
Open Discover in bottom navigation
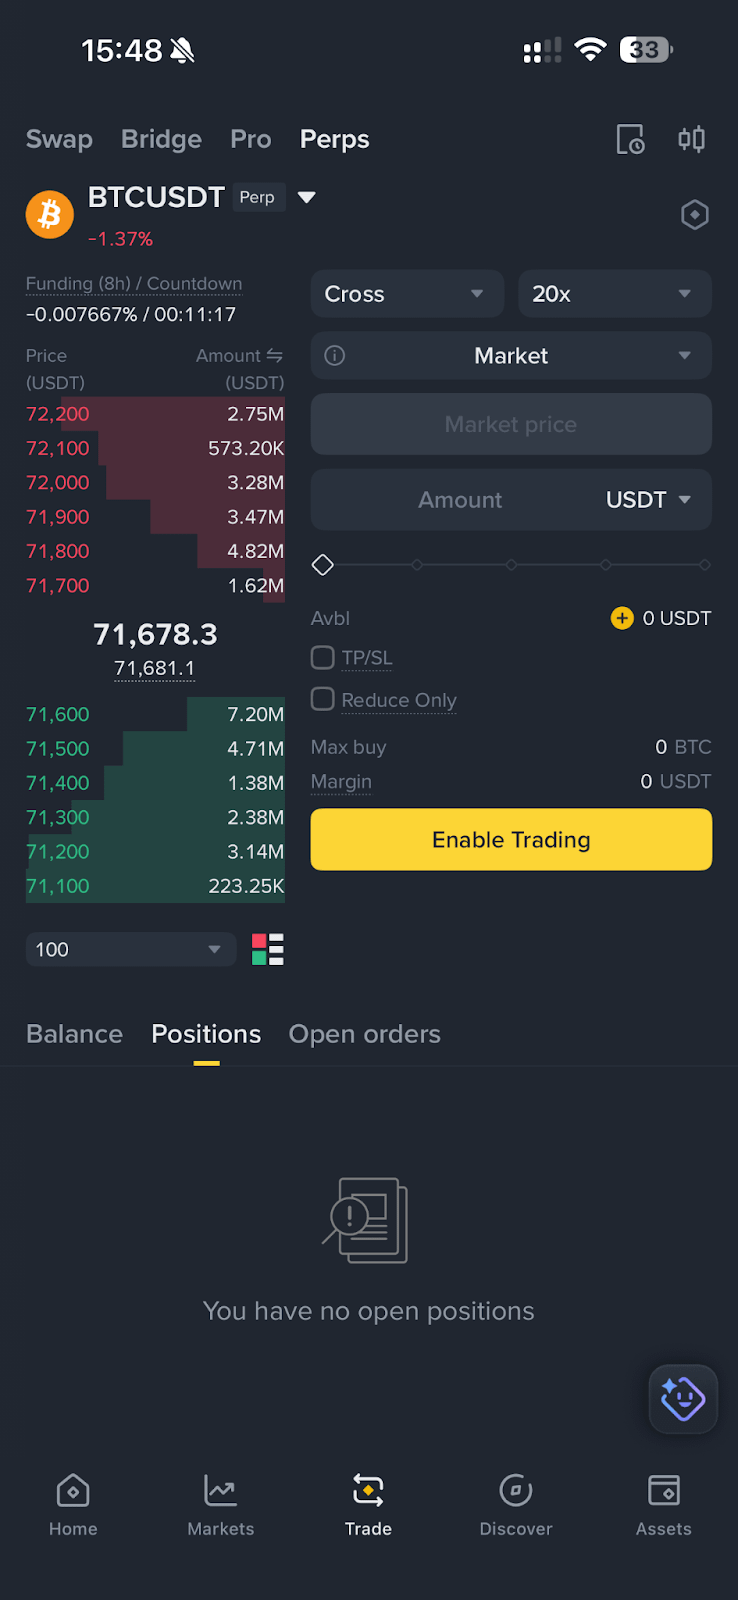516,1505
